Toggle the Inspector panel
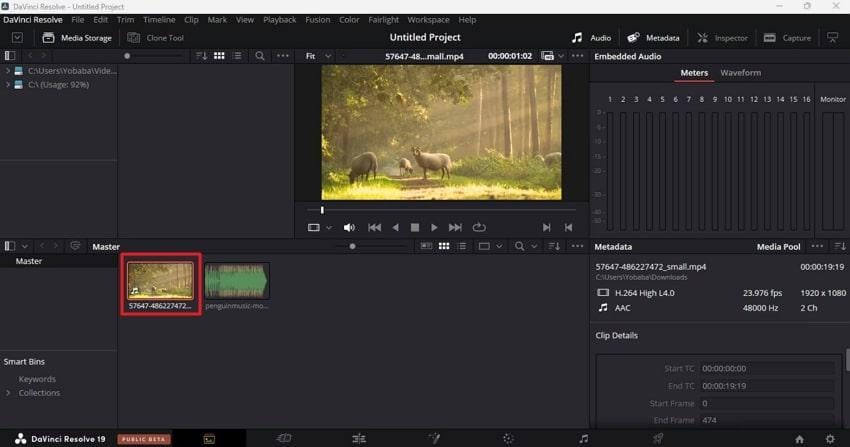The width and height of the screenshot is (850, 447). [x=722, y=38]
